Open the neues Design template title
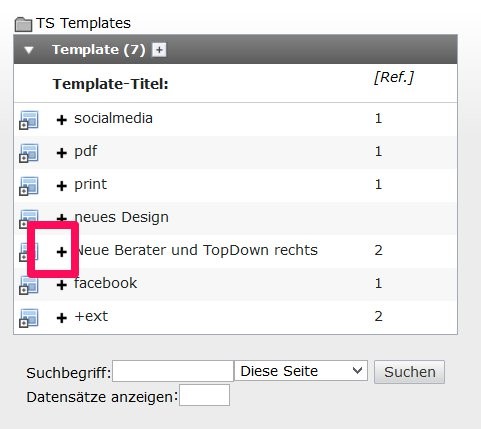Image resolution: width=481 pixels, height=429 pixels. pos(121,217)
